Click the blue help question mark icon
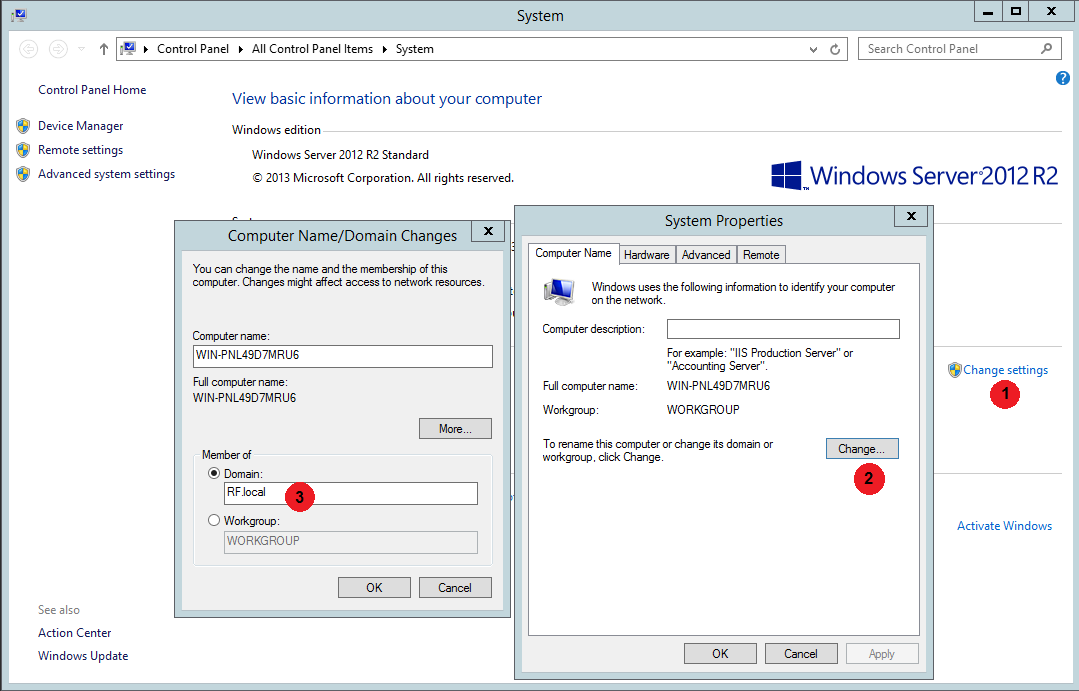Viewport: 1079px width, 691px height. tap(1063, 78)
